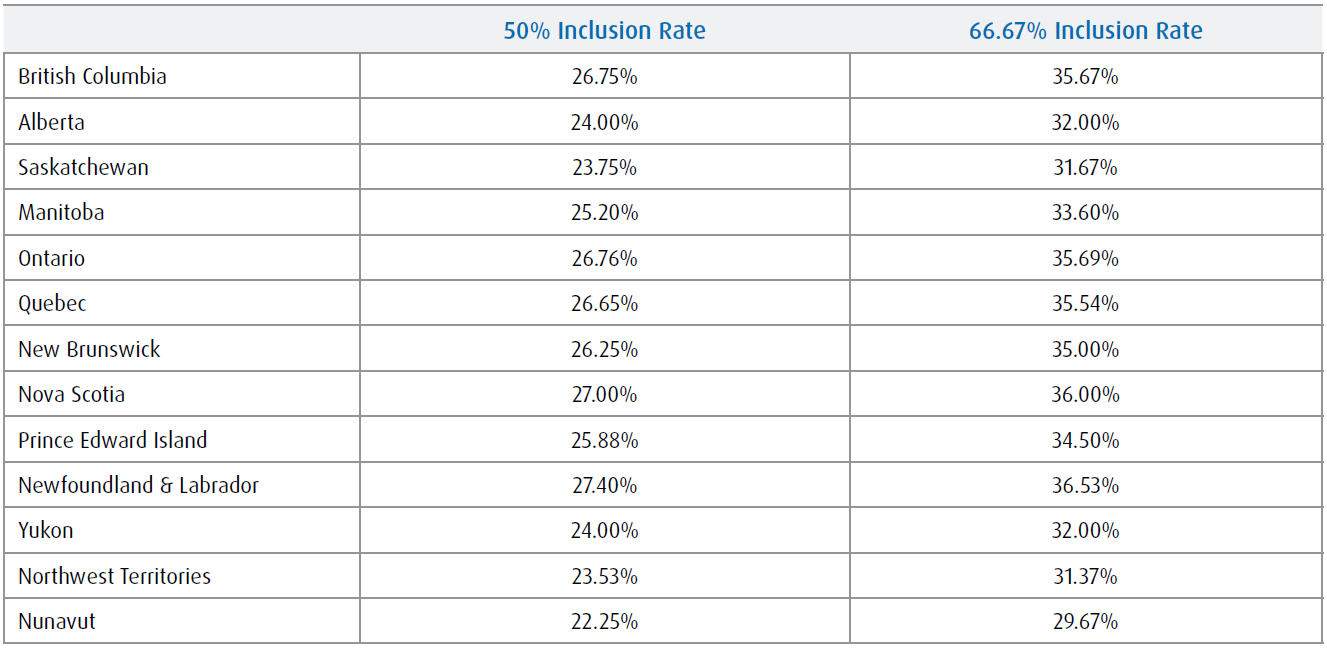
Task: Click the Newfoundland & Labrador label
Action: tap(138, 486)
